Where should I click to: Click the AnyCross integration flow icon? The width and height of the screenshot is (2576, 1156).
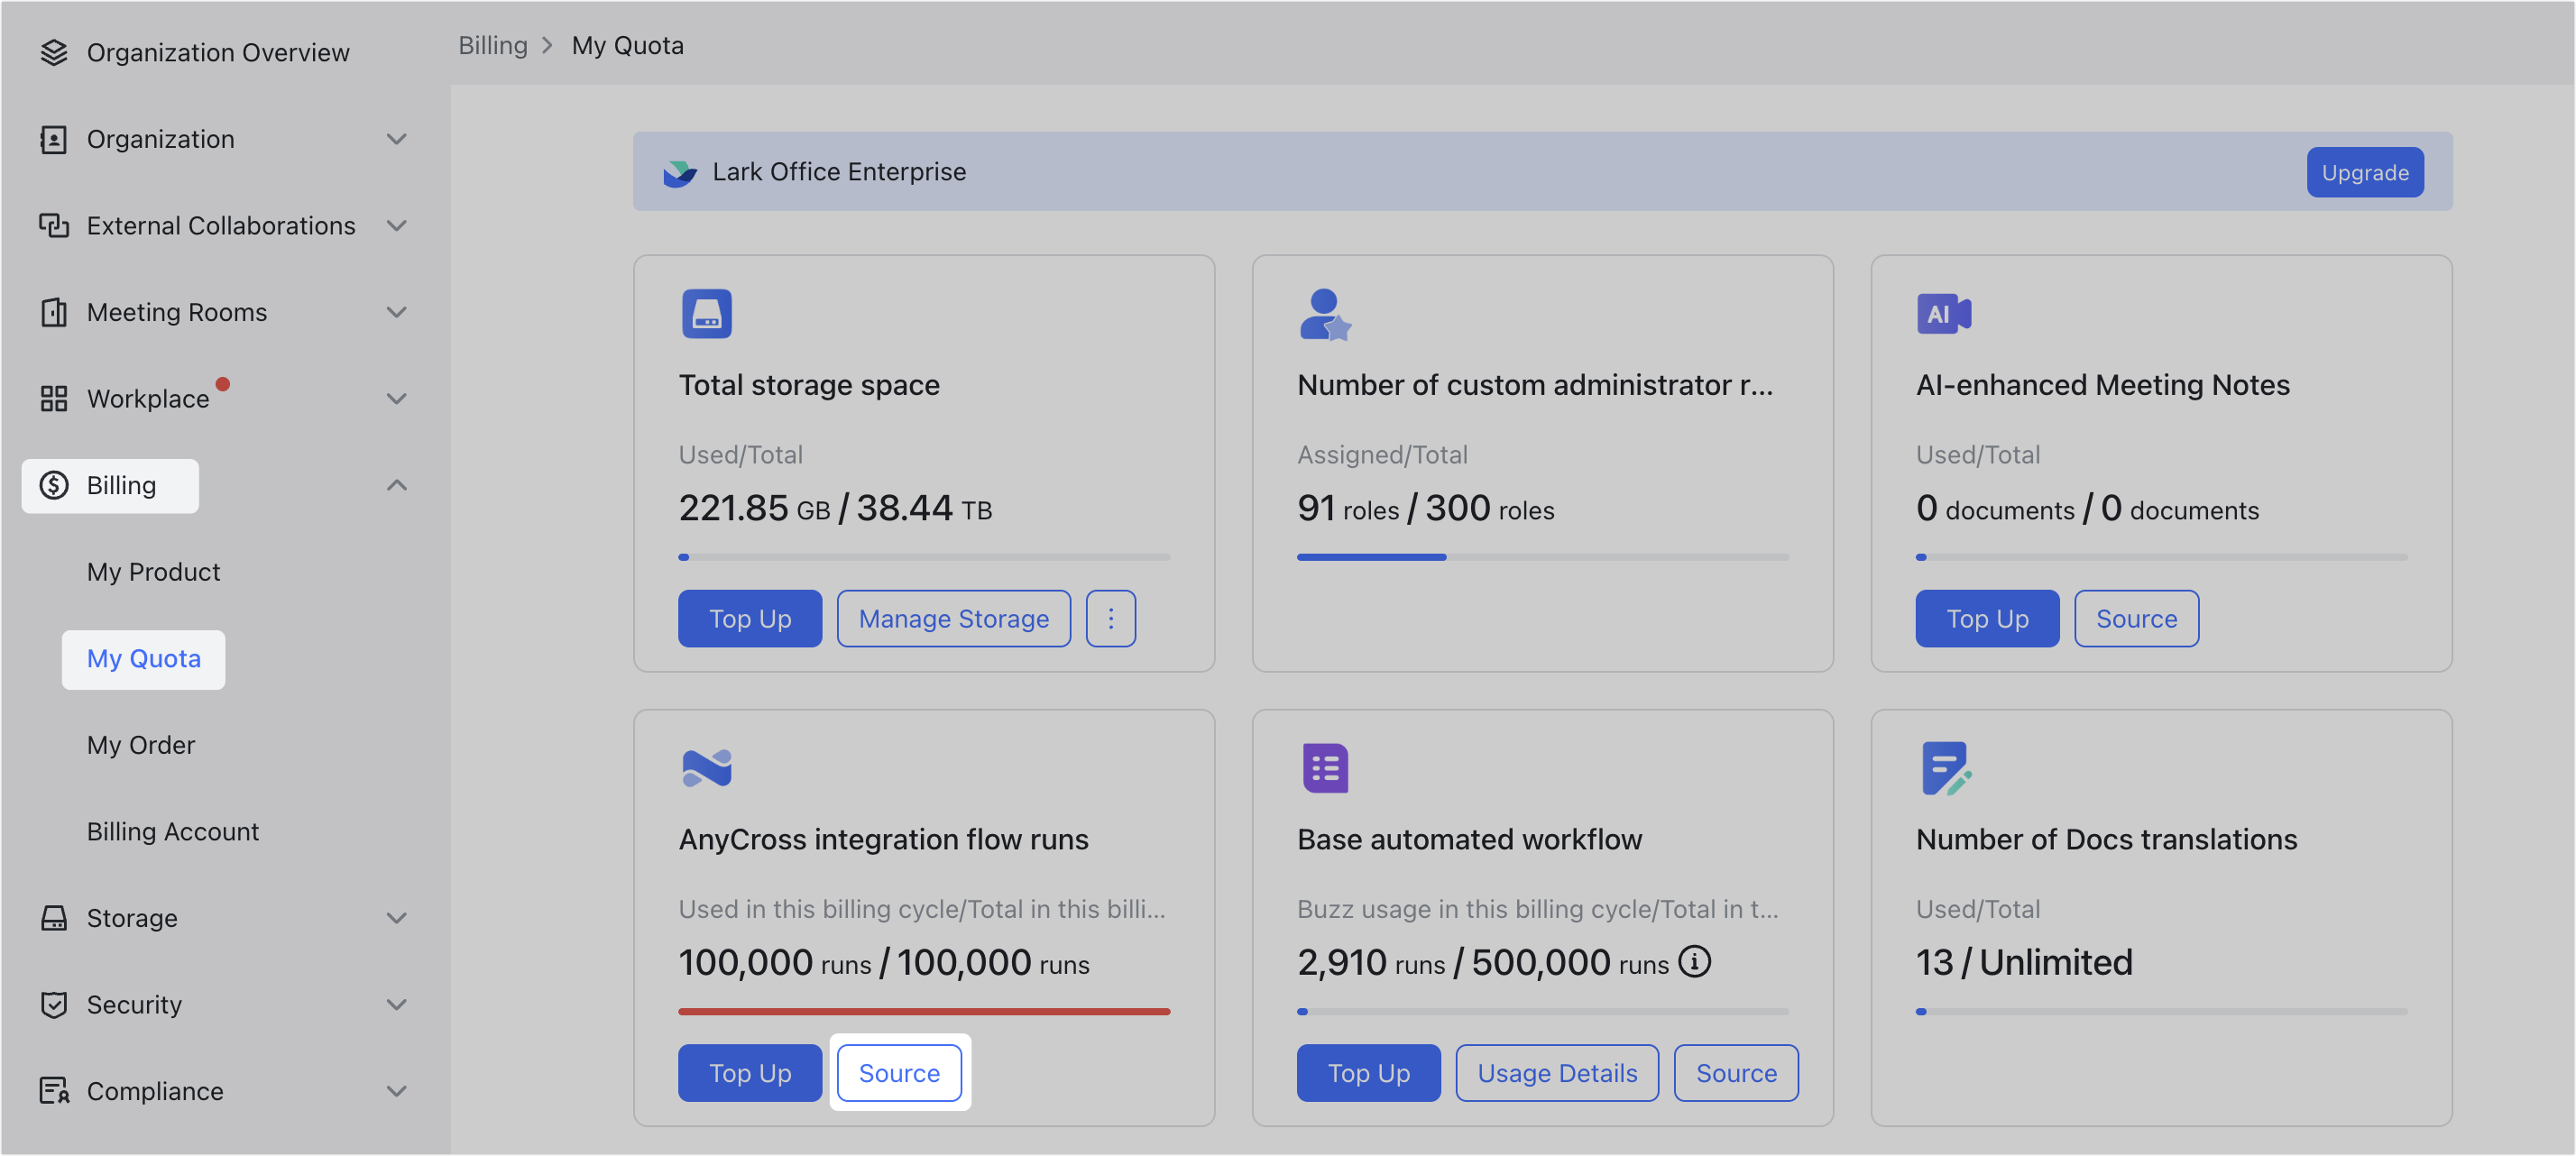click(x=706, y=768)
